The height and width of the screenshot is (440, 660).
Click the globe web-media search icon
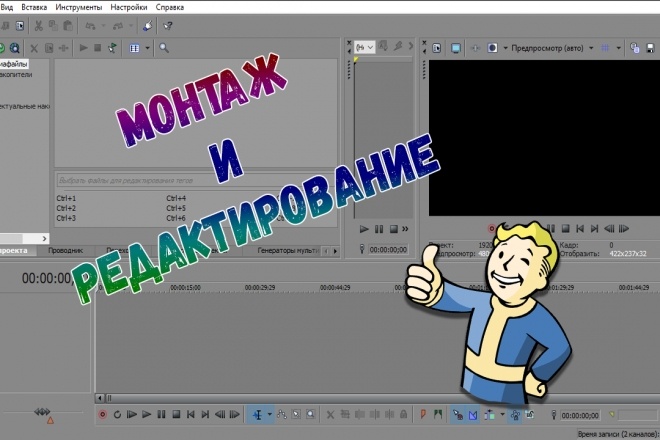click(15, 48)
